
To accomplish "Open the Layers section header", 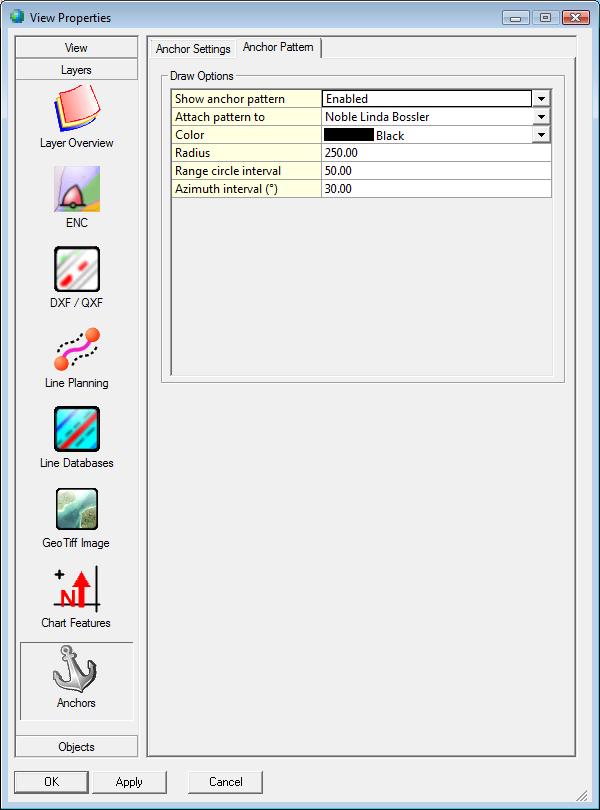I will (76, 70).
